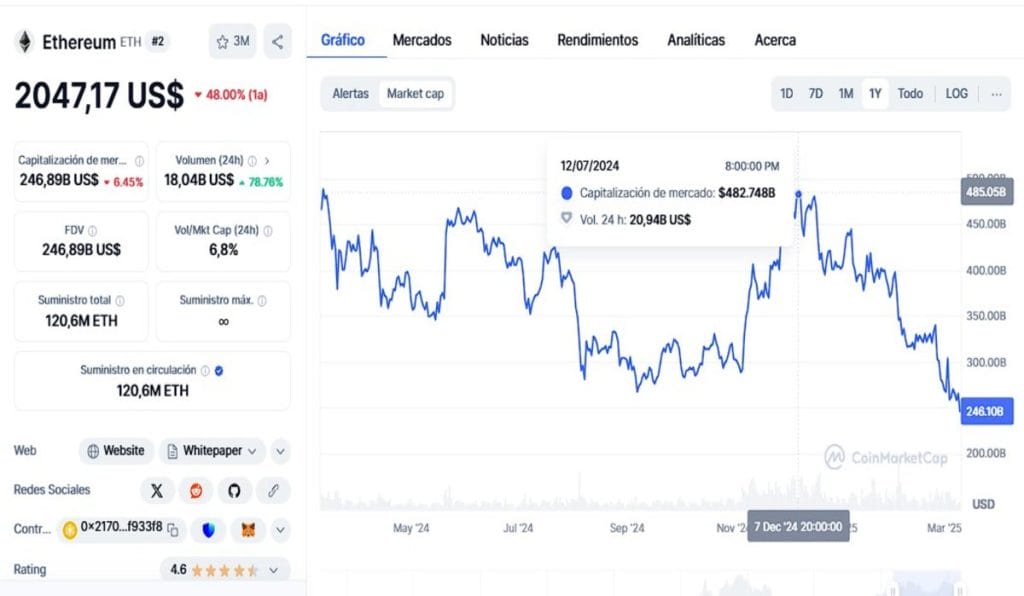Click the 7 Dec '24 20:00:00 date marker
The image size is (1024, 596).
[x=798, y=527]
